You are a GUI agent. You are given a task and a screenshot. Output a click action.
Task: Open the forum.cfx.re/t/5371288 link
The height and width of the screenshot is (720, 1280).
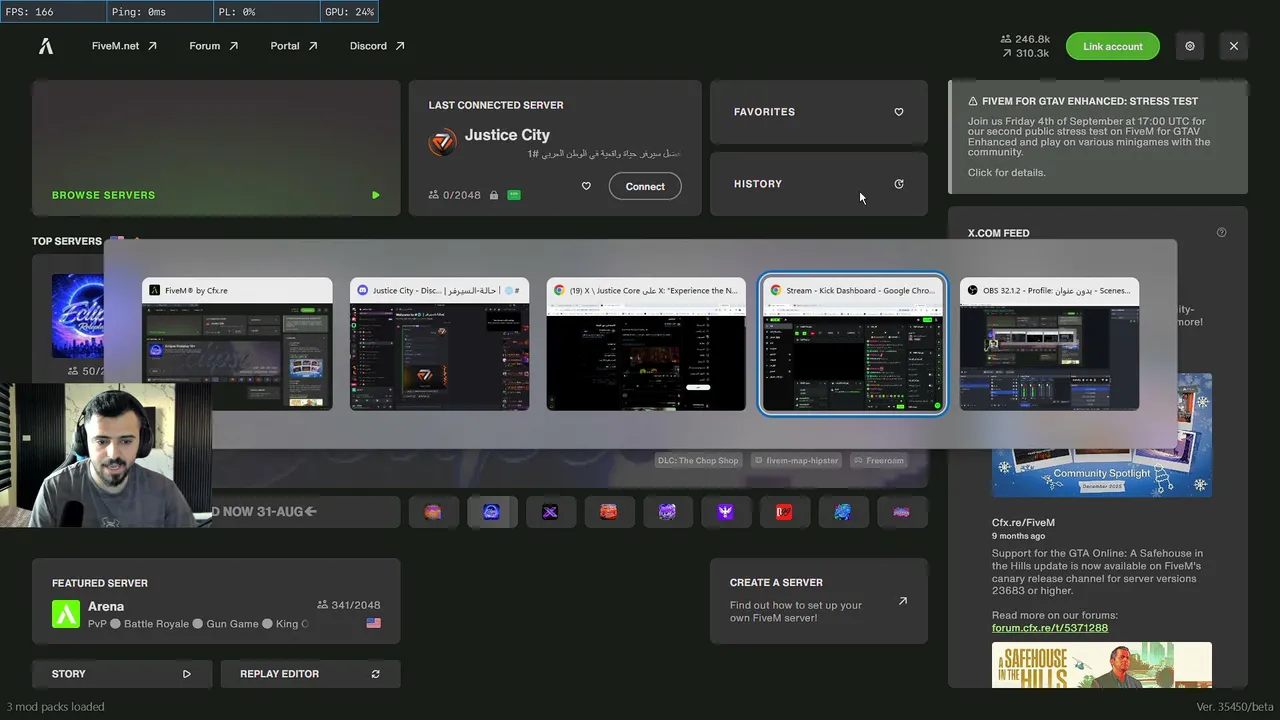[x=1050, y=628]
